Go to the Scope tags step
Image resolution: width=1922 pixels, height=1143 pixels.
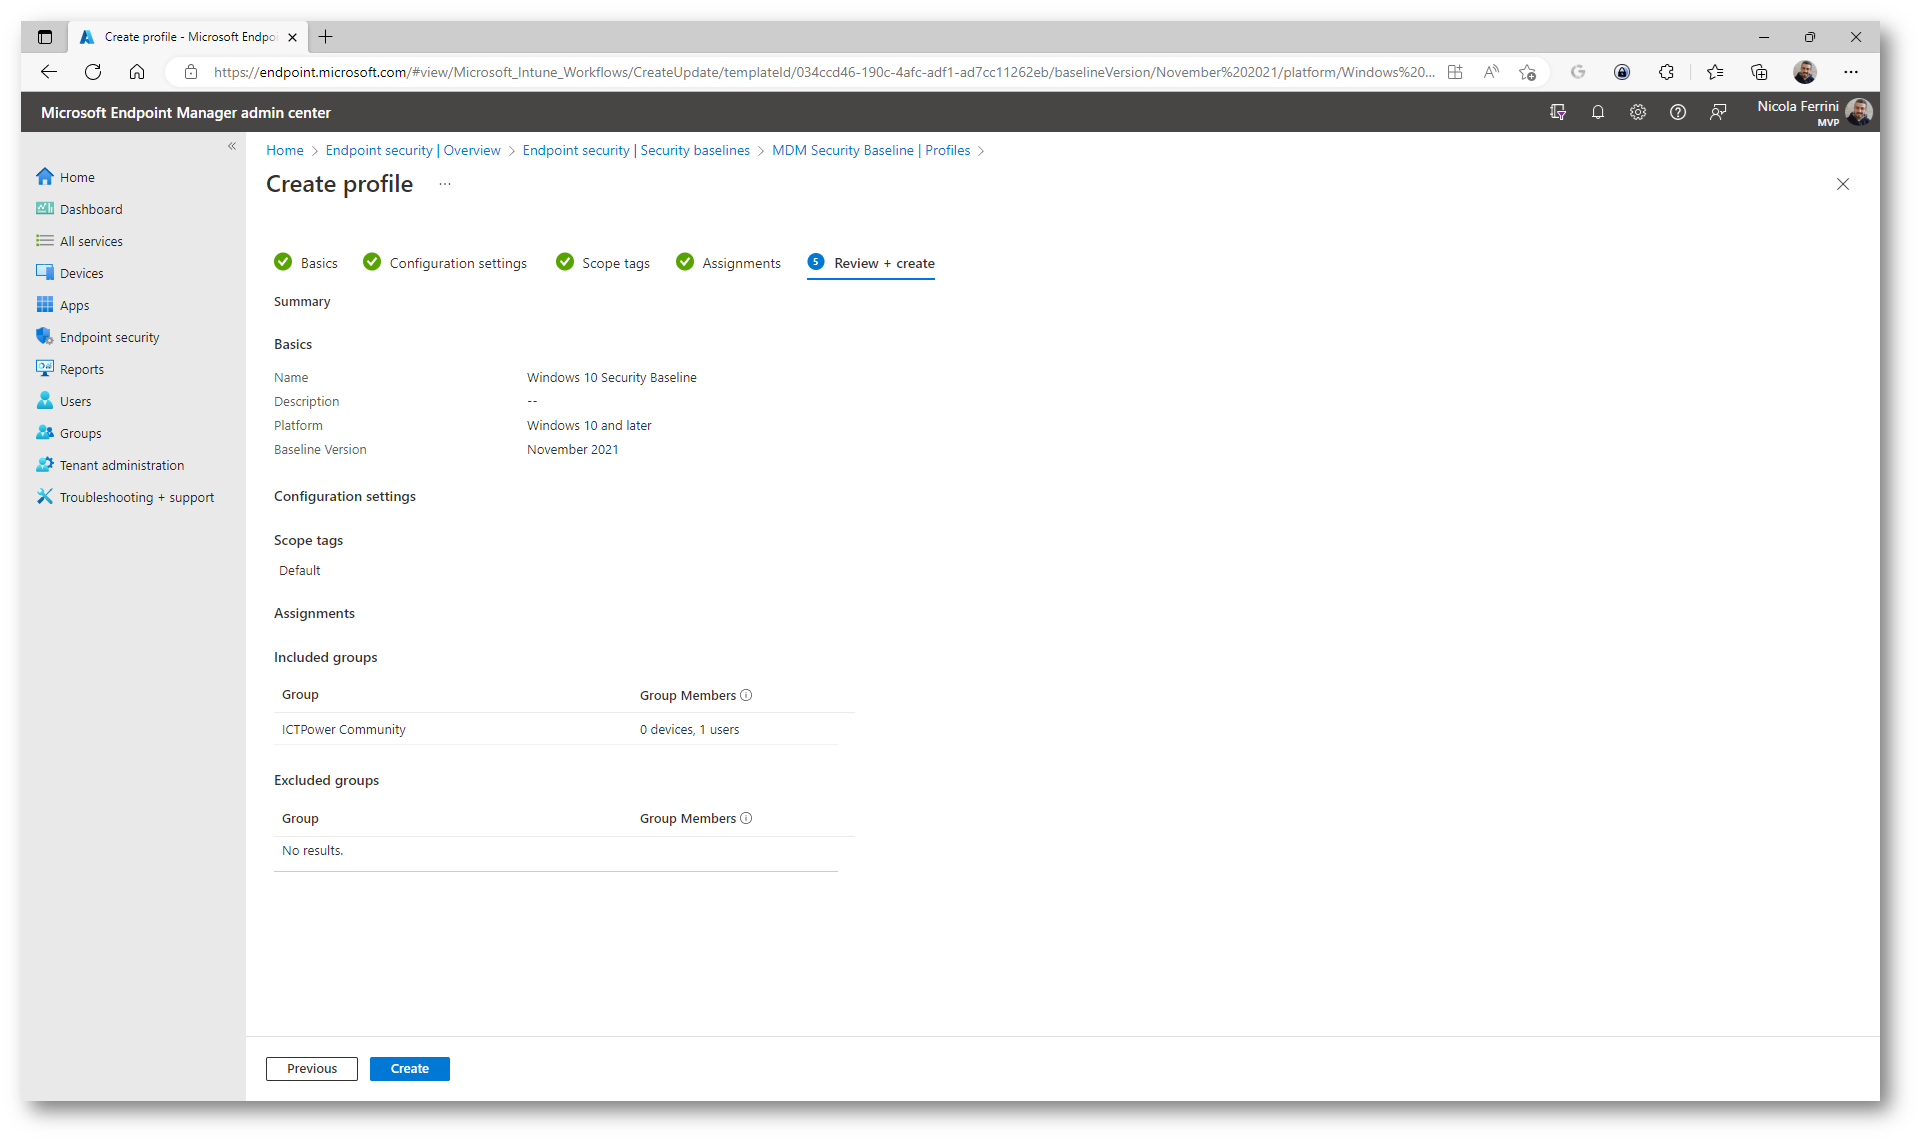(603, 262)
